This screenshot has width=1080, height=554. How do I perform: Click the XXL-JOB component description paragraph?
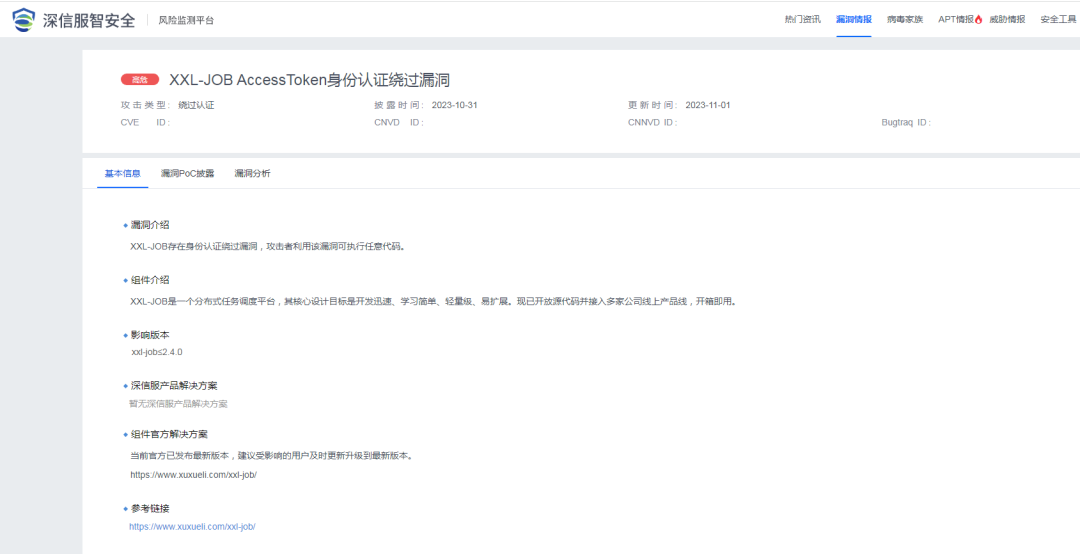[433, 302]
